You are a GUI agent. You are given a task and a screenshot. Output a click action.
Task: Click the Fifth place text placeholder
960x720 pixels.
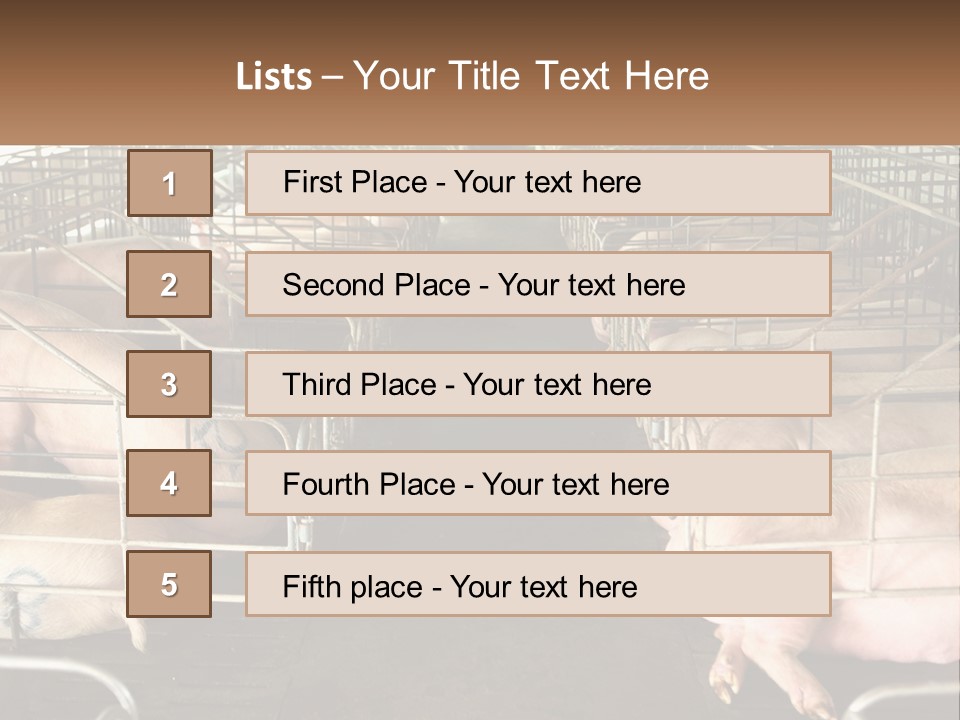[538, 584]
